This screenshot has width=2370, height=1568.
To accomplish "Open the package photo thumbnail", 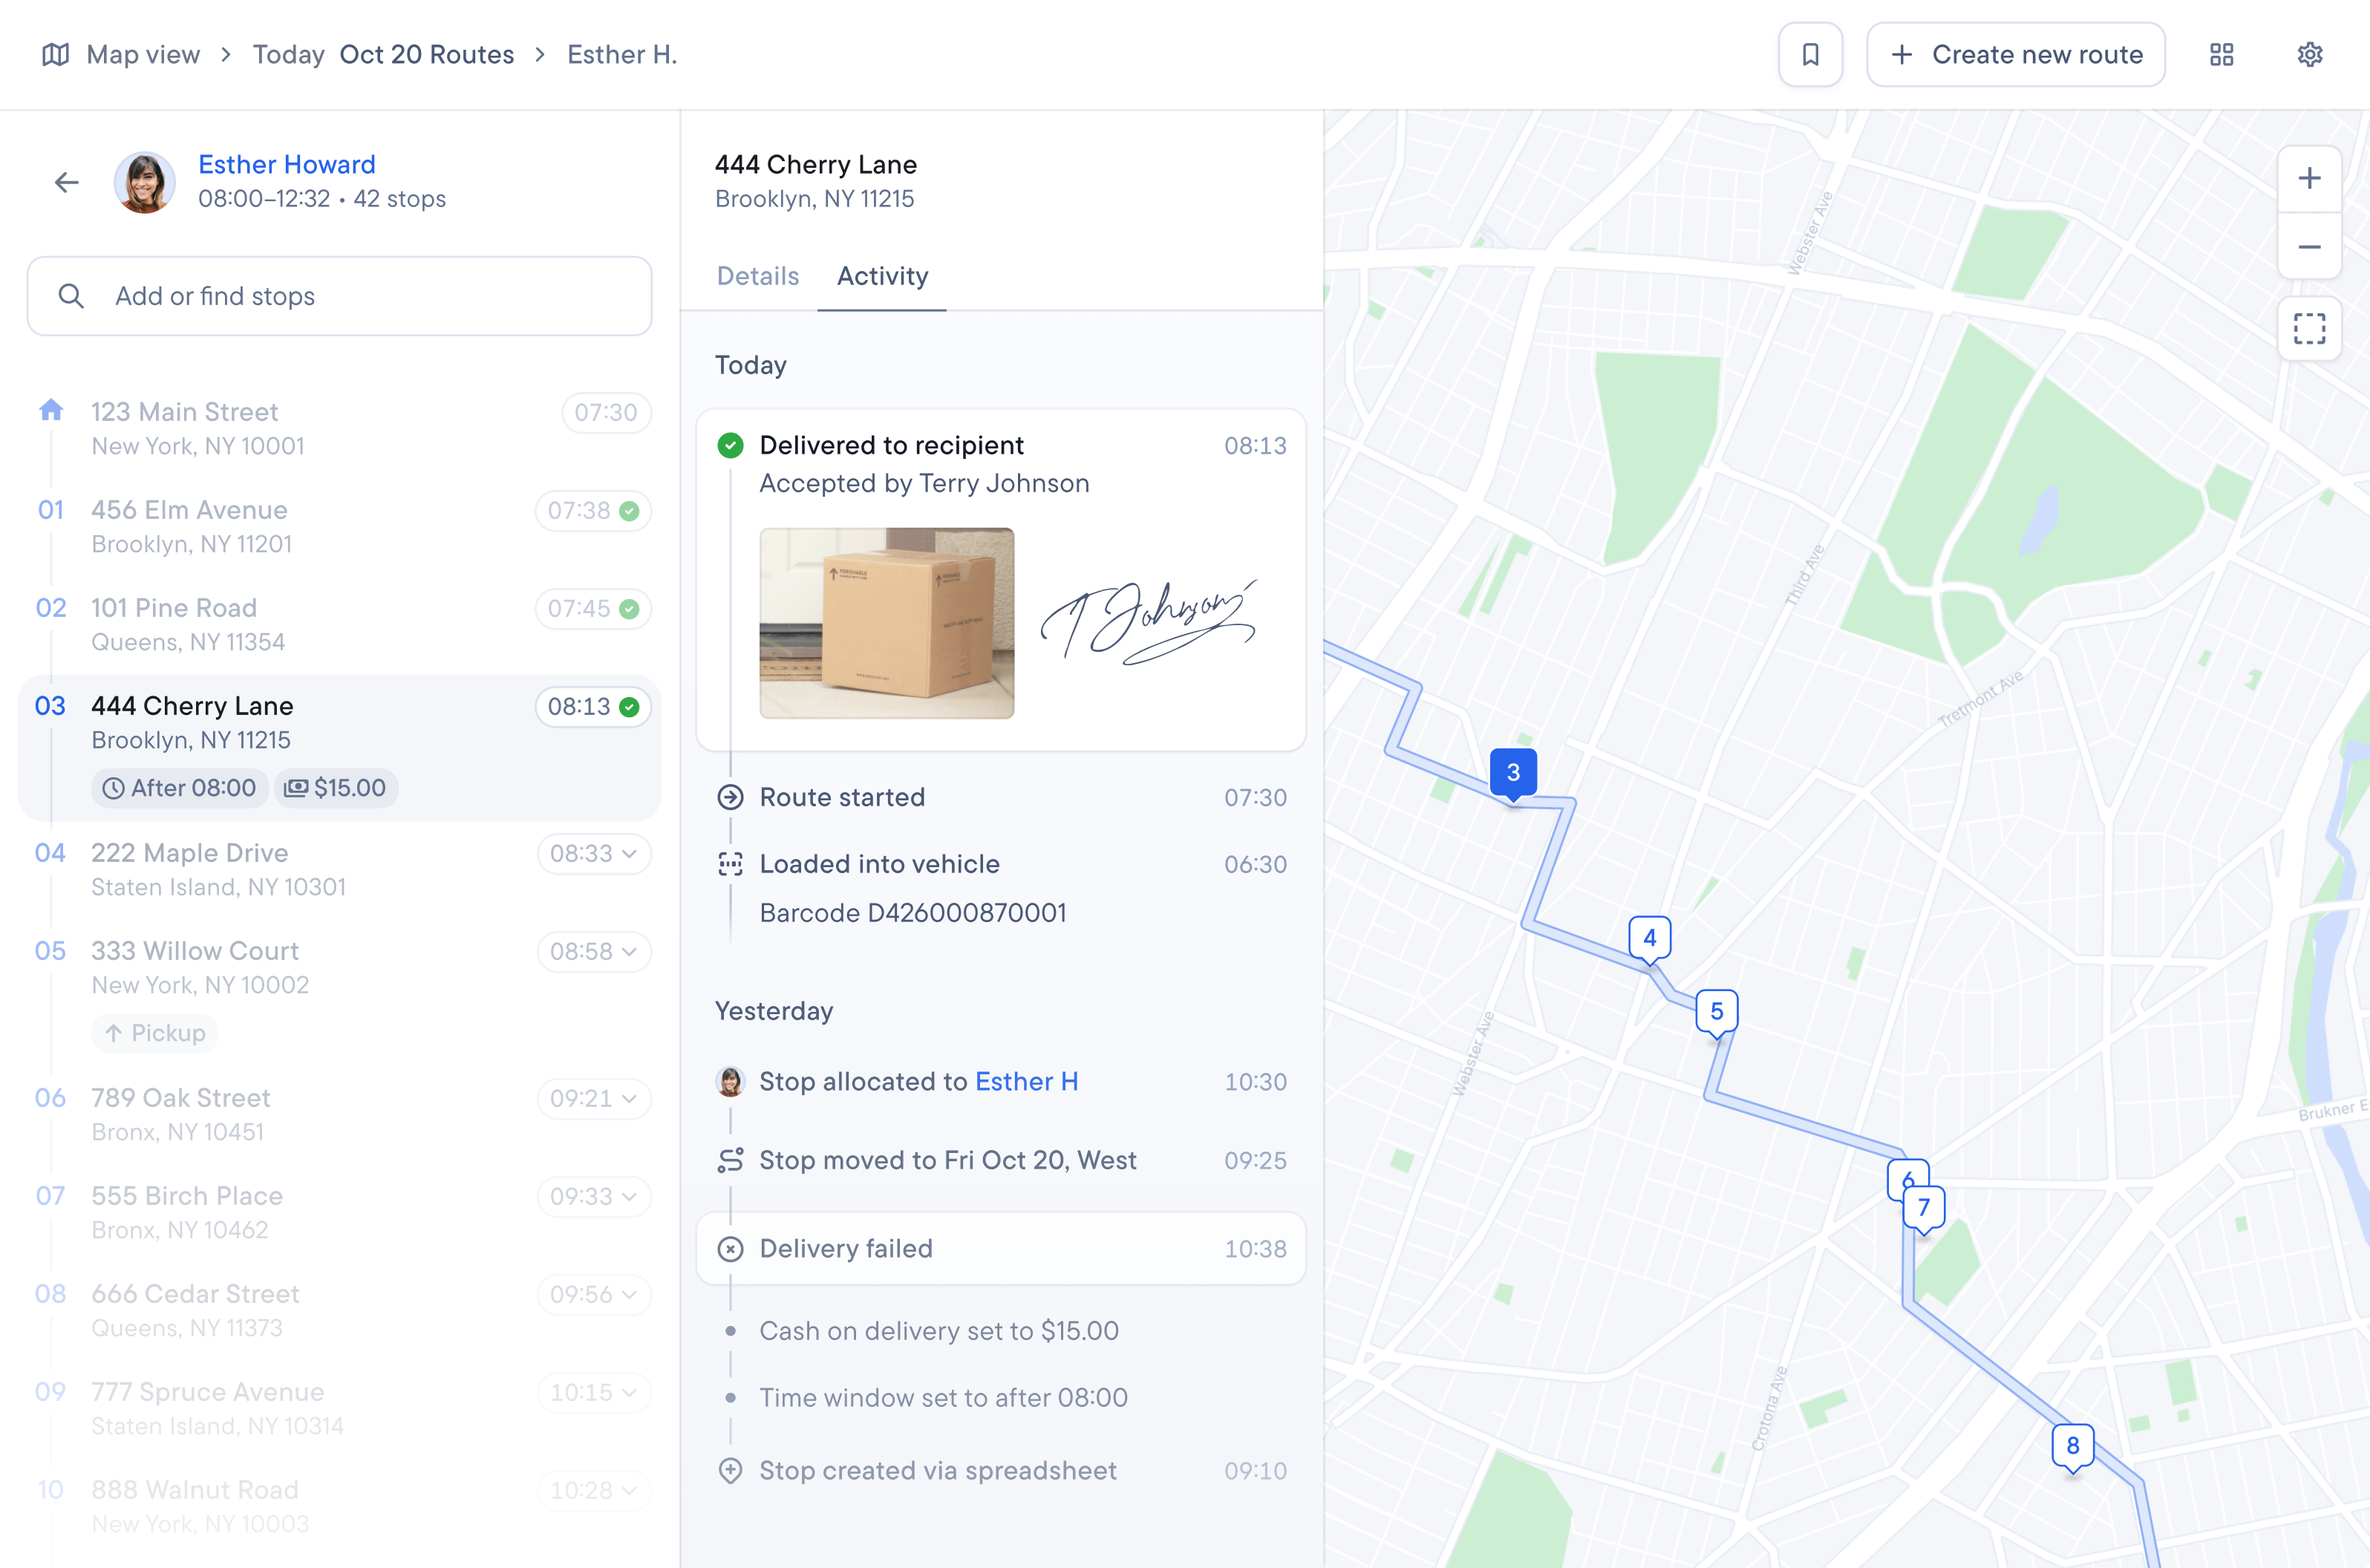I will coord(887,623).
